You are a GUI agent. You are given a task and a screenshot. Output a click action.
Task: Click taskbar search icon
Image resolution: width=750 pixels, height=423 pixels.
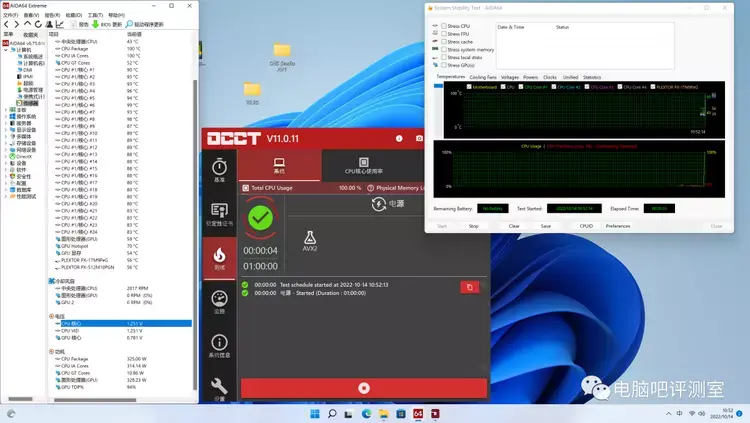click(332, 414)
